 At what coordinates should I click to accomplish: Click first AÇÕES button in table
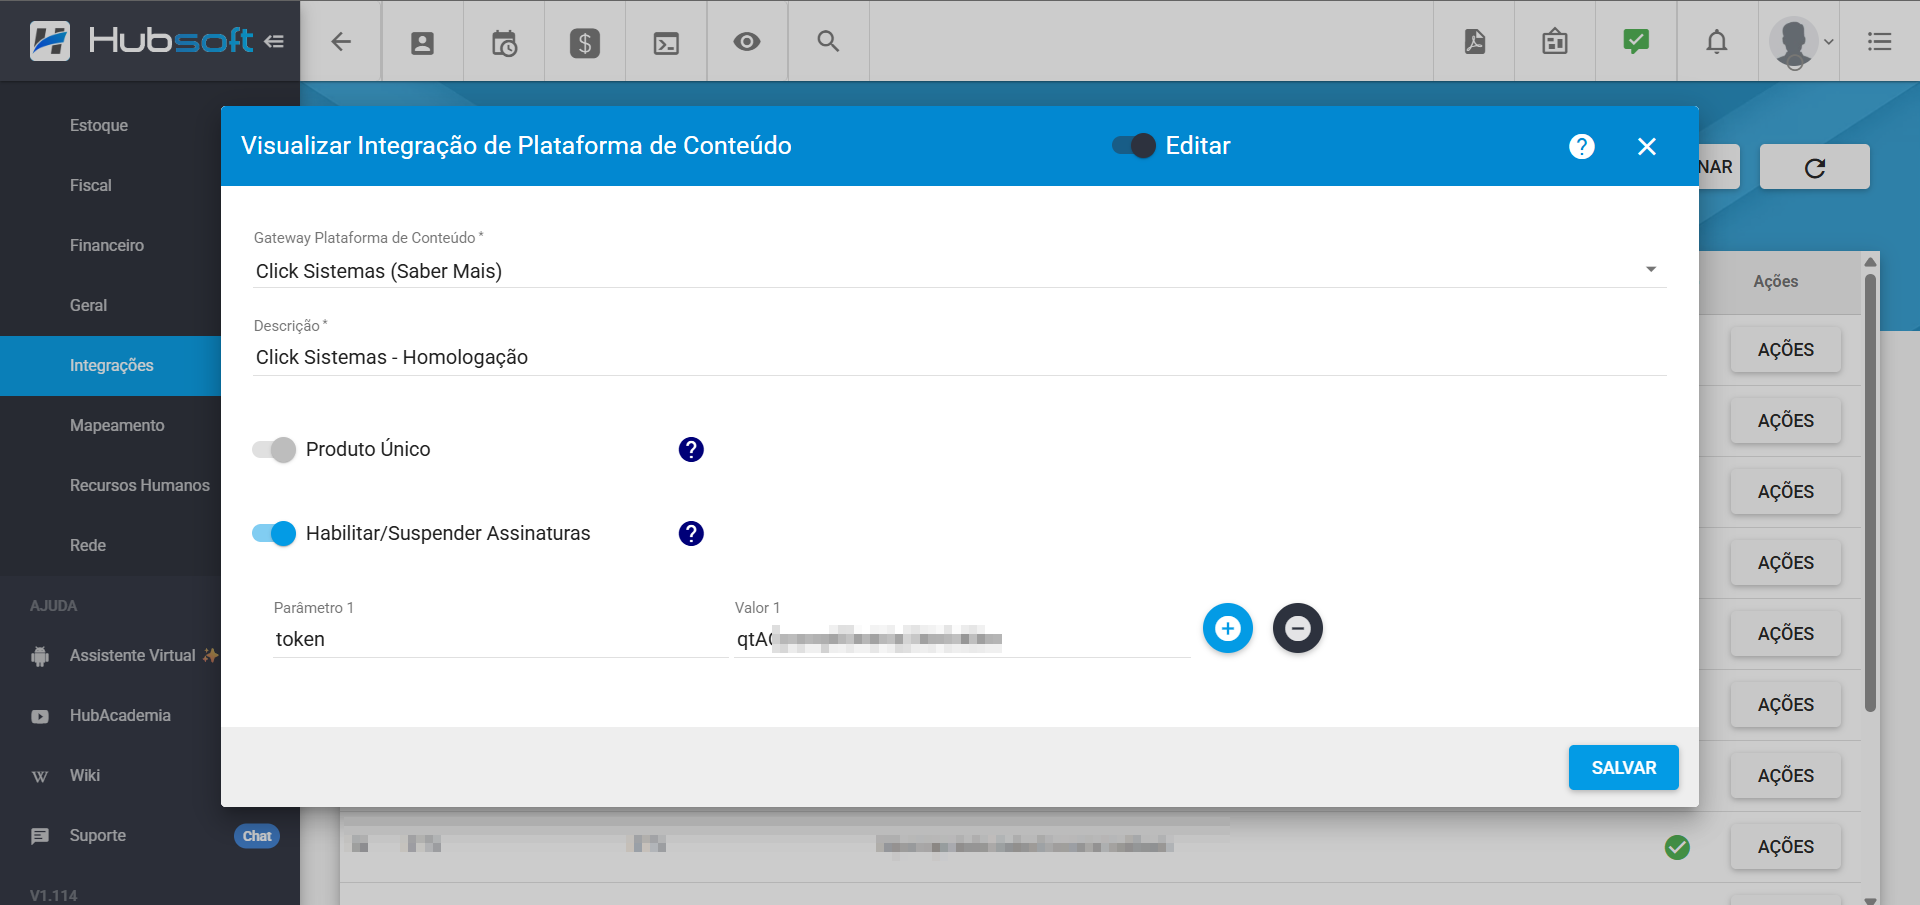(1785, 350)
